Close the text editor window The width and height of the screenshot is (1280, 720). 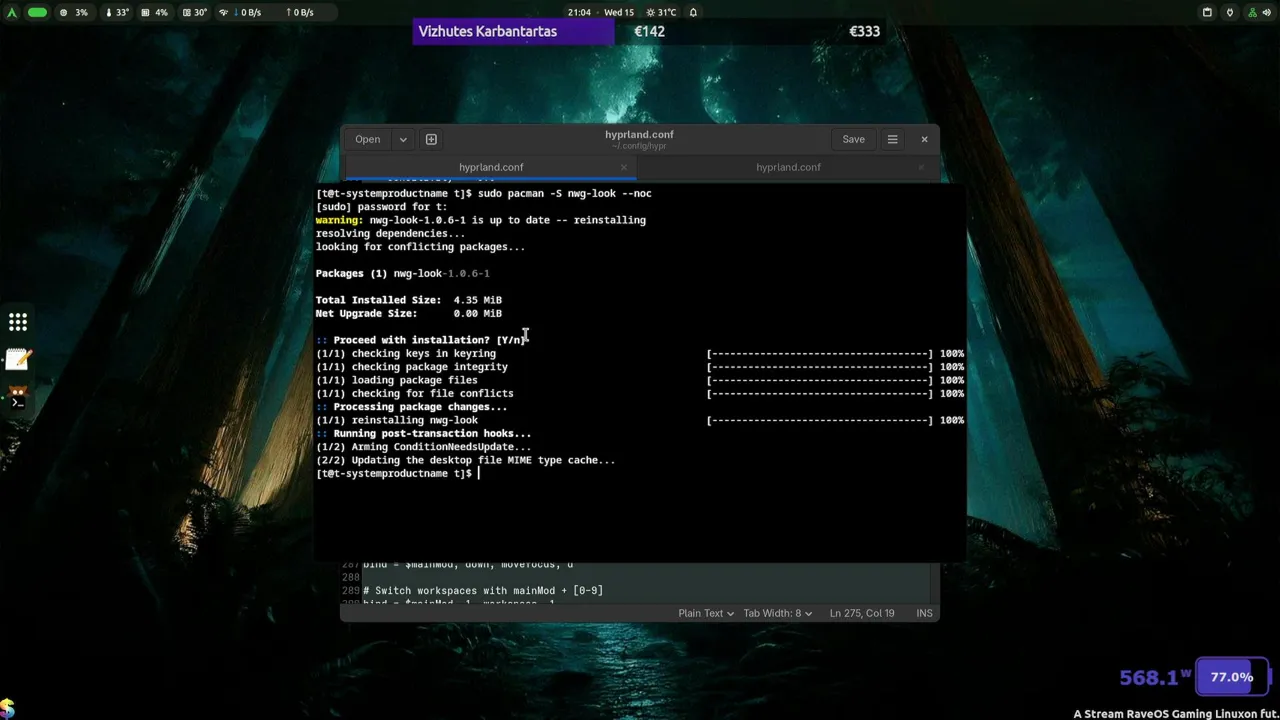pos(924,139)
